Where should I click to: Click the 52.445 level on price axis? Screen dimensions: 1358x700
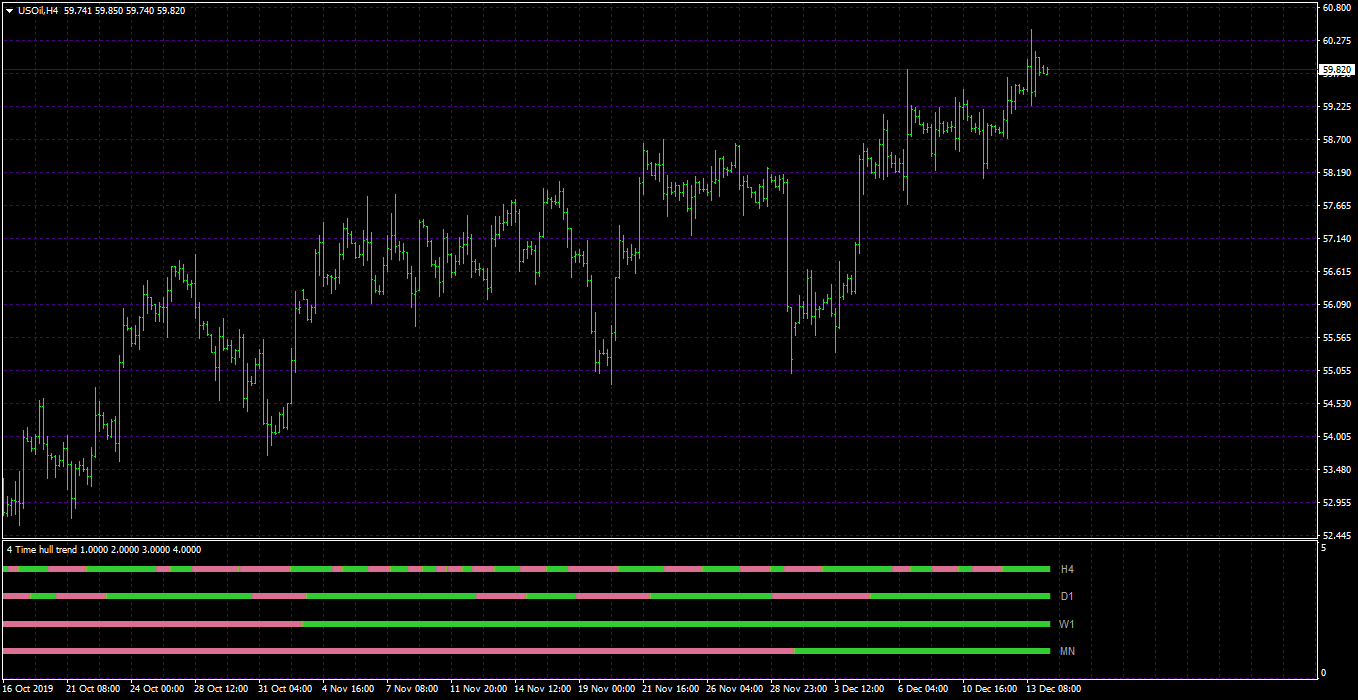point(1337,536)
